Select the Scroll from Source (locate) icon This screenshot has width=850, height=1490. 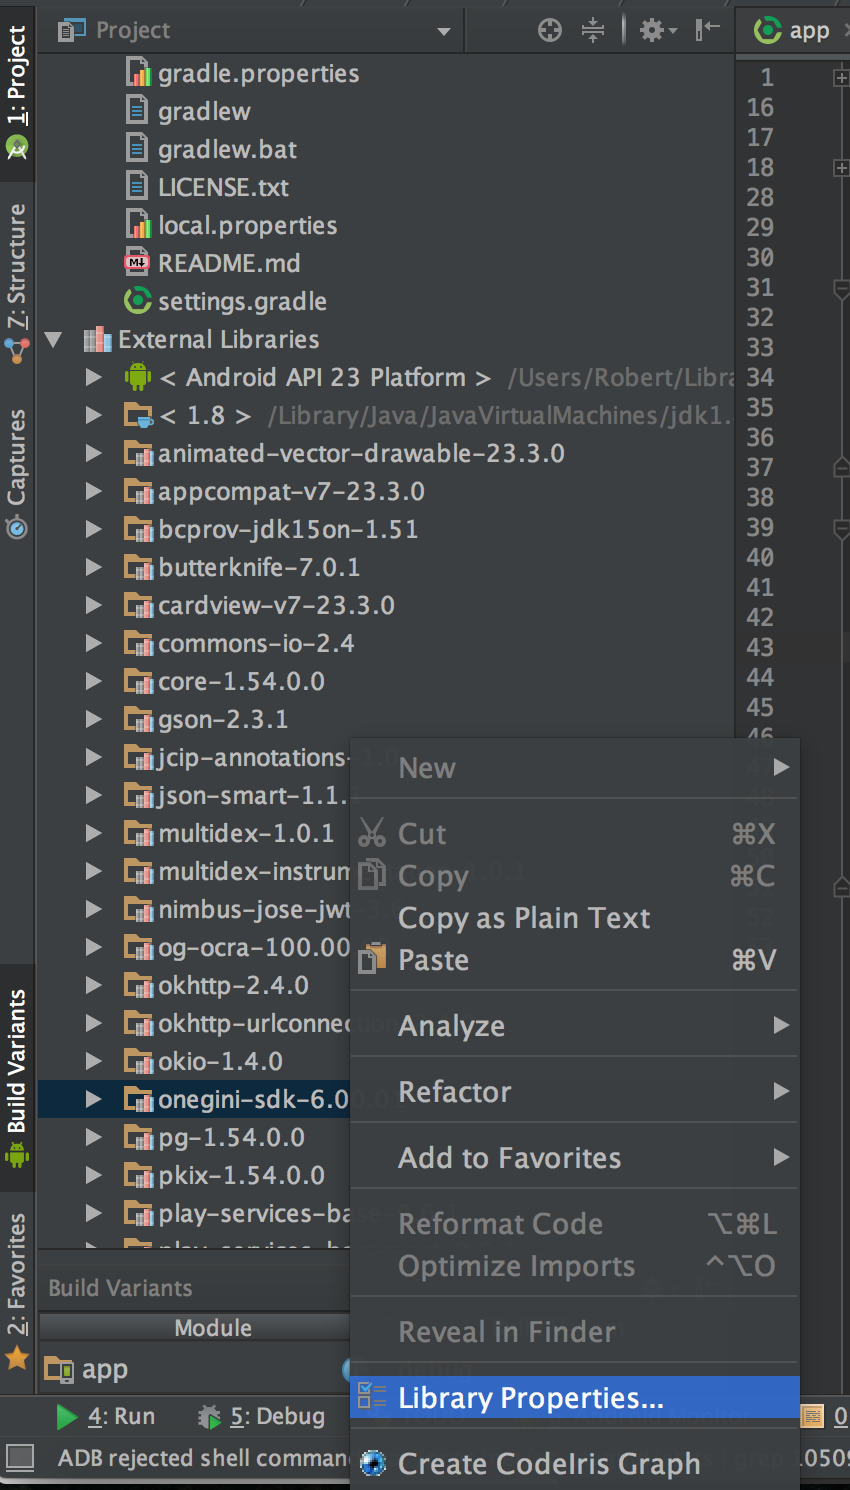550,29
